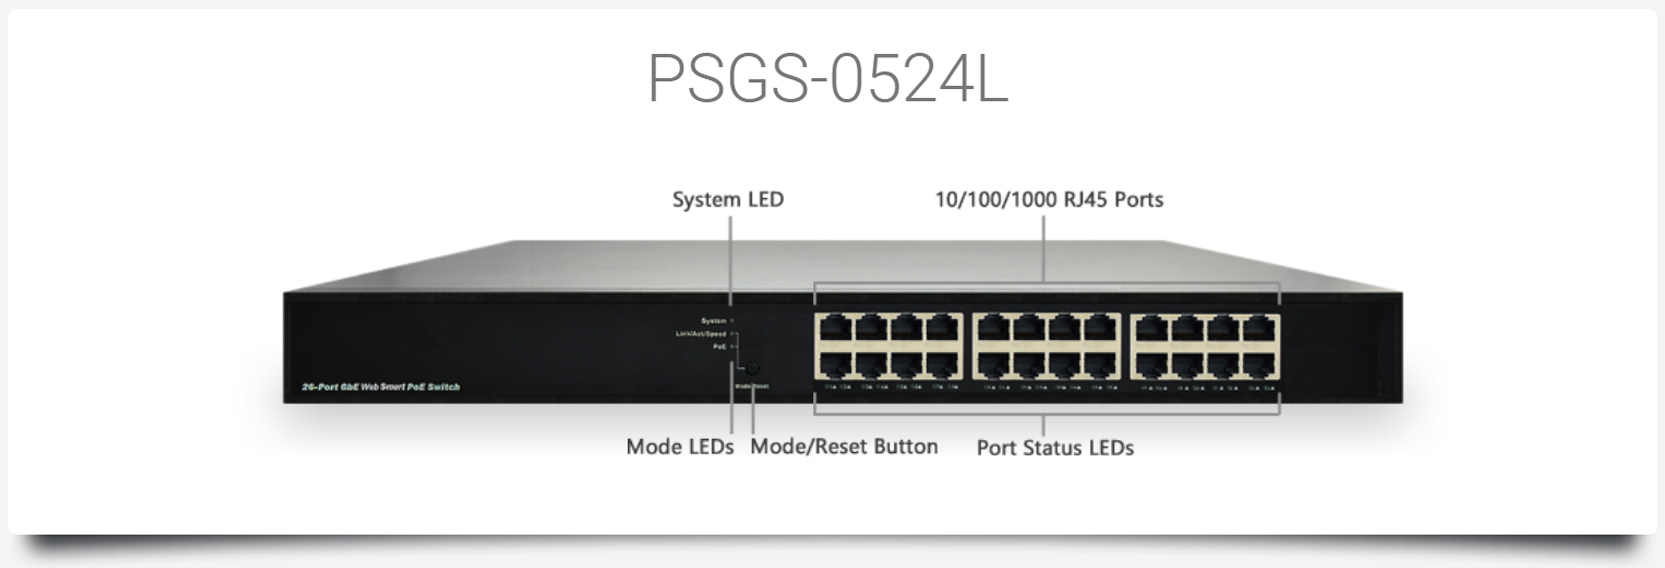Click the Link/Act/Speed mode LED
The width and height of the screenshot is (1665, 568).
[x=732, y=334]
